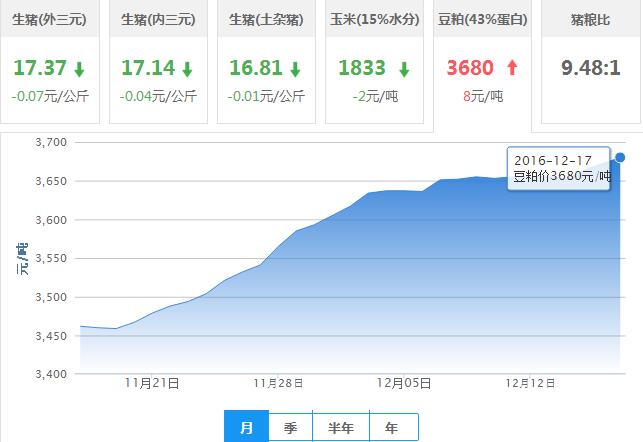Image resolution: width=643 pixels, height=442 pixels.
Task: Click the green down arrow beside 17.14
Action: click(x=187, y=69)
